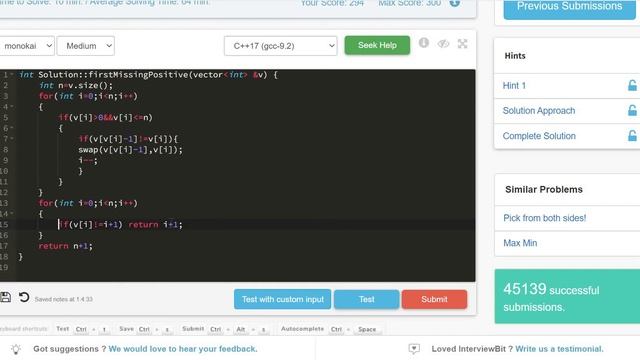The image size is (640, 360).
Task: Collapse code fold arrow at line 4
Action: click(x=12, y=107)
